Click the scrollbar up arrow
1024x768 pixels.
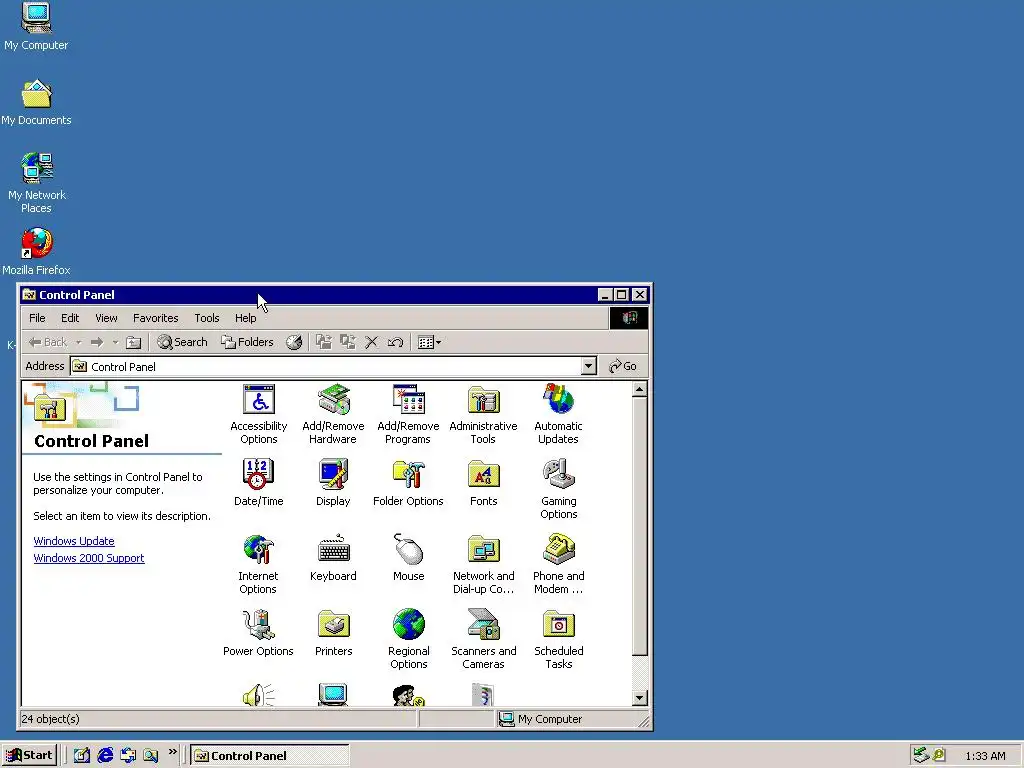tap(639, 390)
